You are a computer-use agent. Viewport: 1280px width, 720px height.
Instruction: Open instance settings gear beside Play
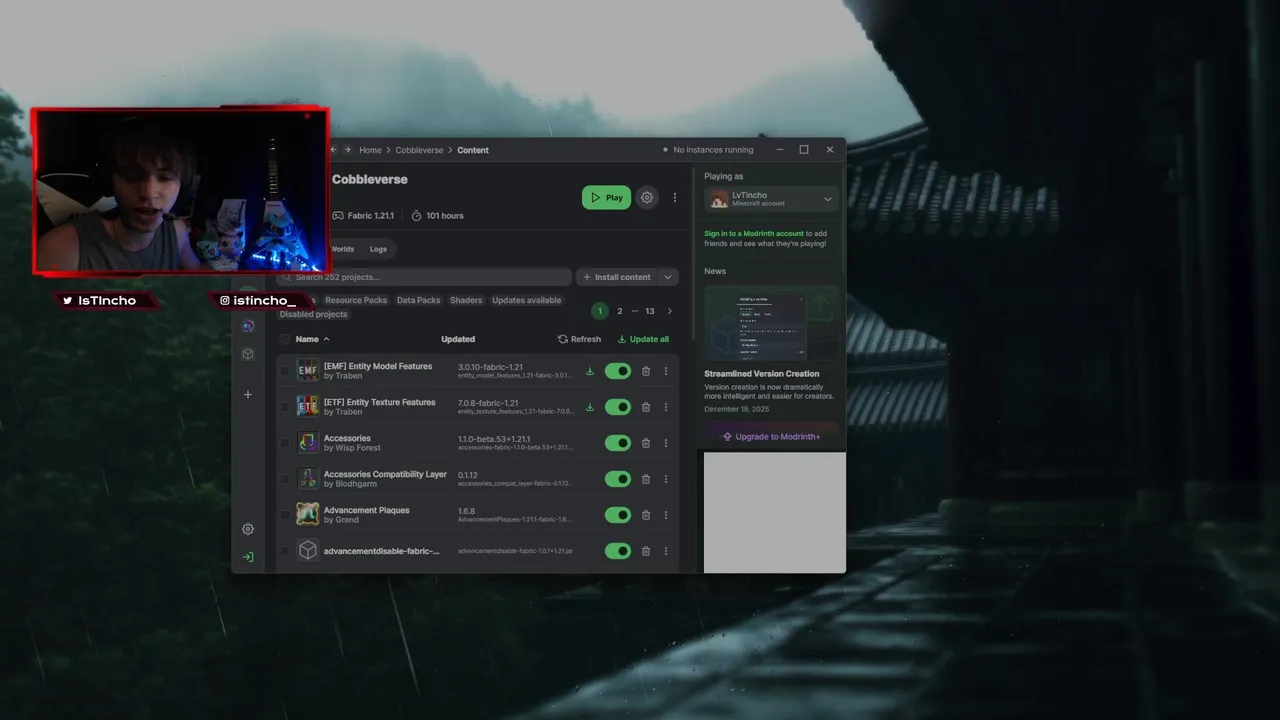647,198
